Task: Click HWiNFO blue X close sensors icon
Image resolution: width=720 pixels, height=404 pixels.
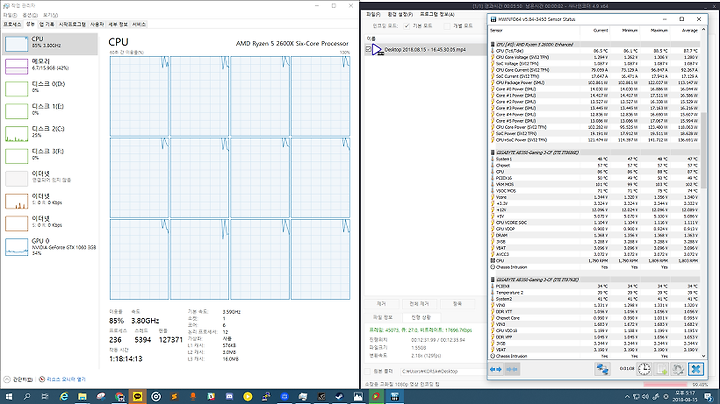Action: [696, 369]
